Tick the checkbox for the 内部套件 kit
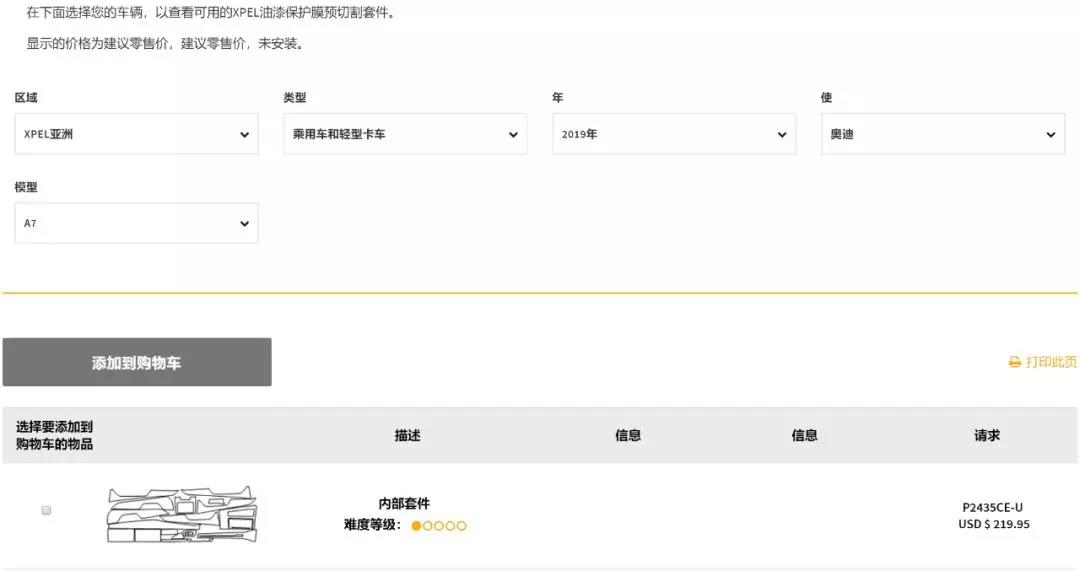Screen dimensions: 1080x571 [x=46, y=510]
